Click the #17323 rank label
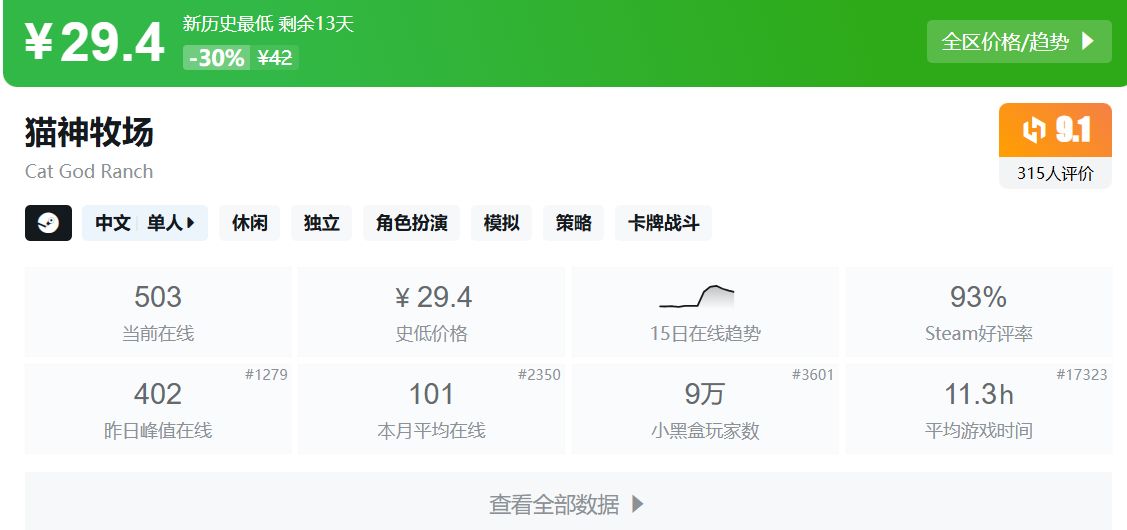Screen dimensions: 1127x530 point(1082,375)
